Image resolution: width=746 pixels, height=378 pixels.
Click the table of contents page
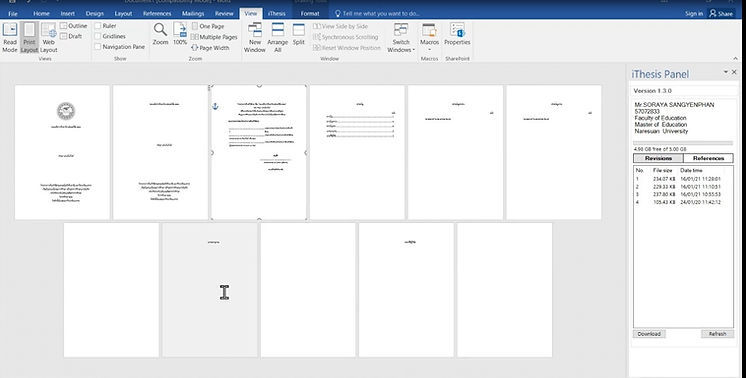(x=357, y=152)
